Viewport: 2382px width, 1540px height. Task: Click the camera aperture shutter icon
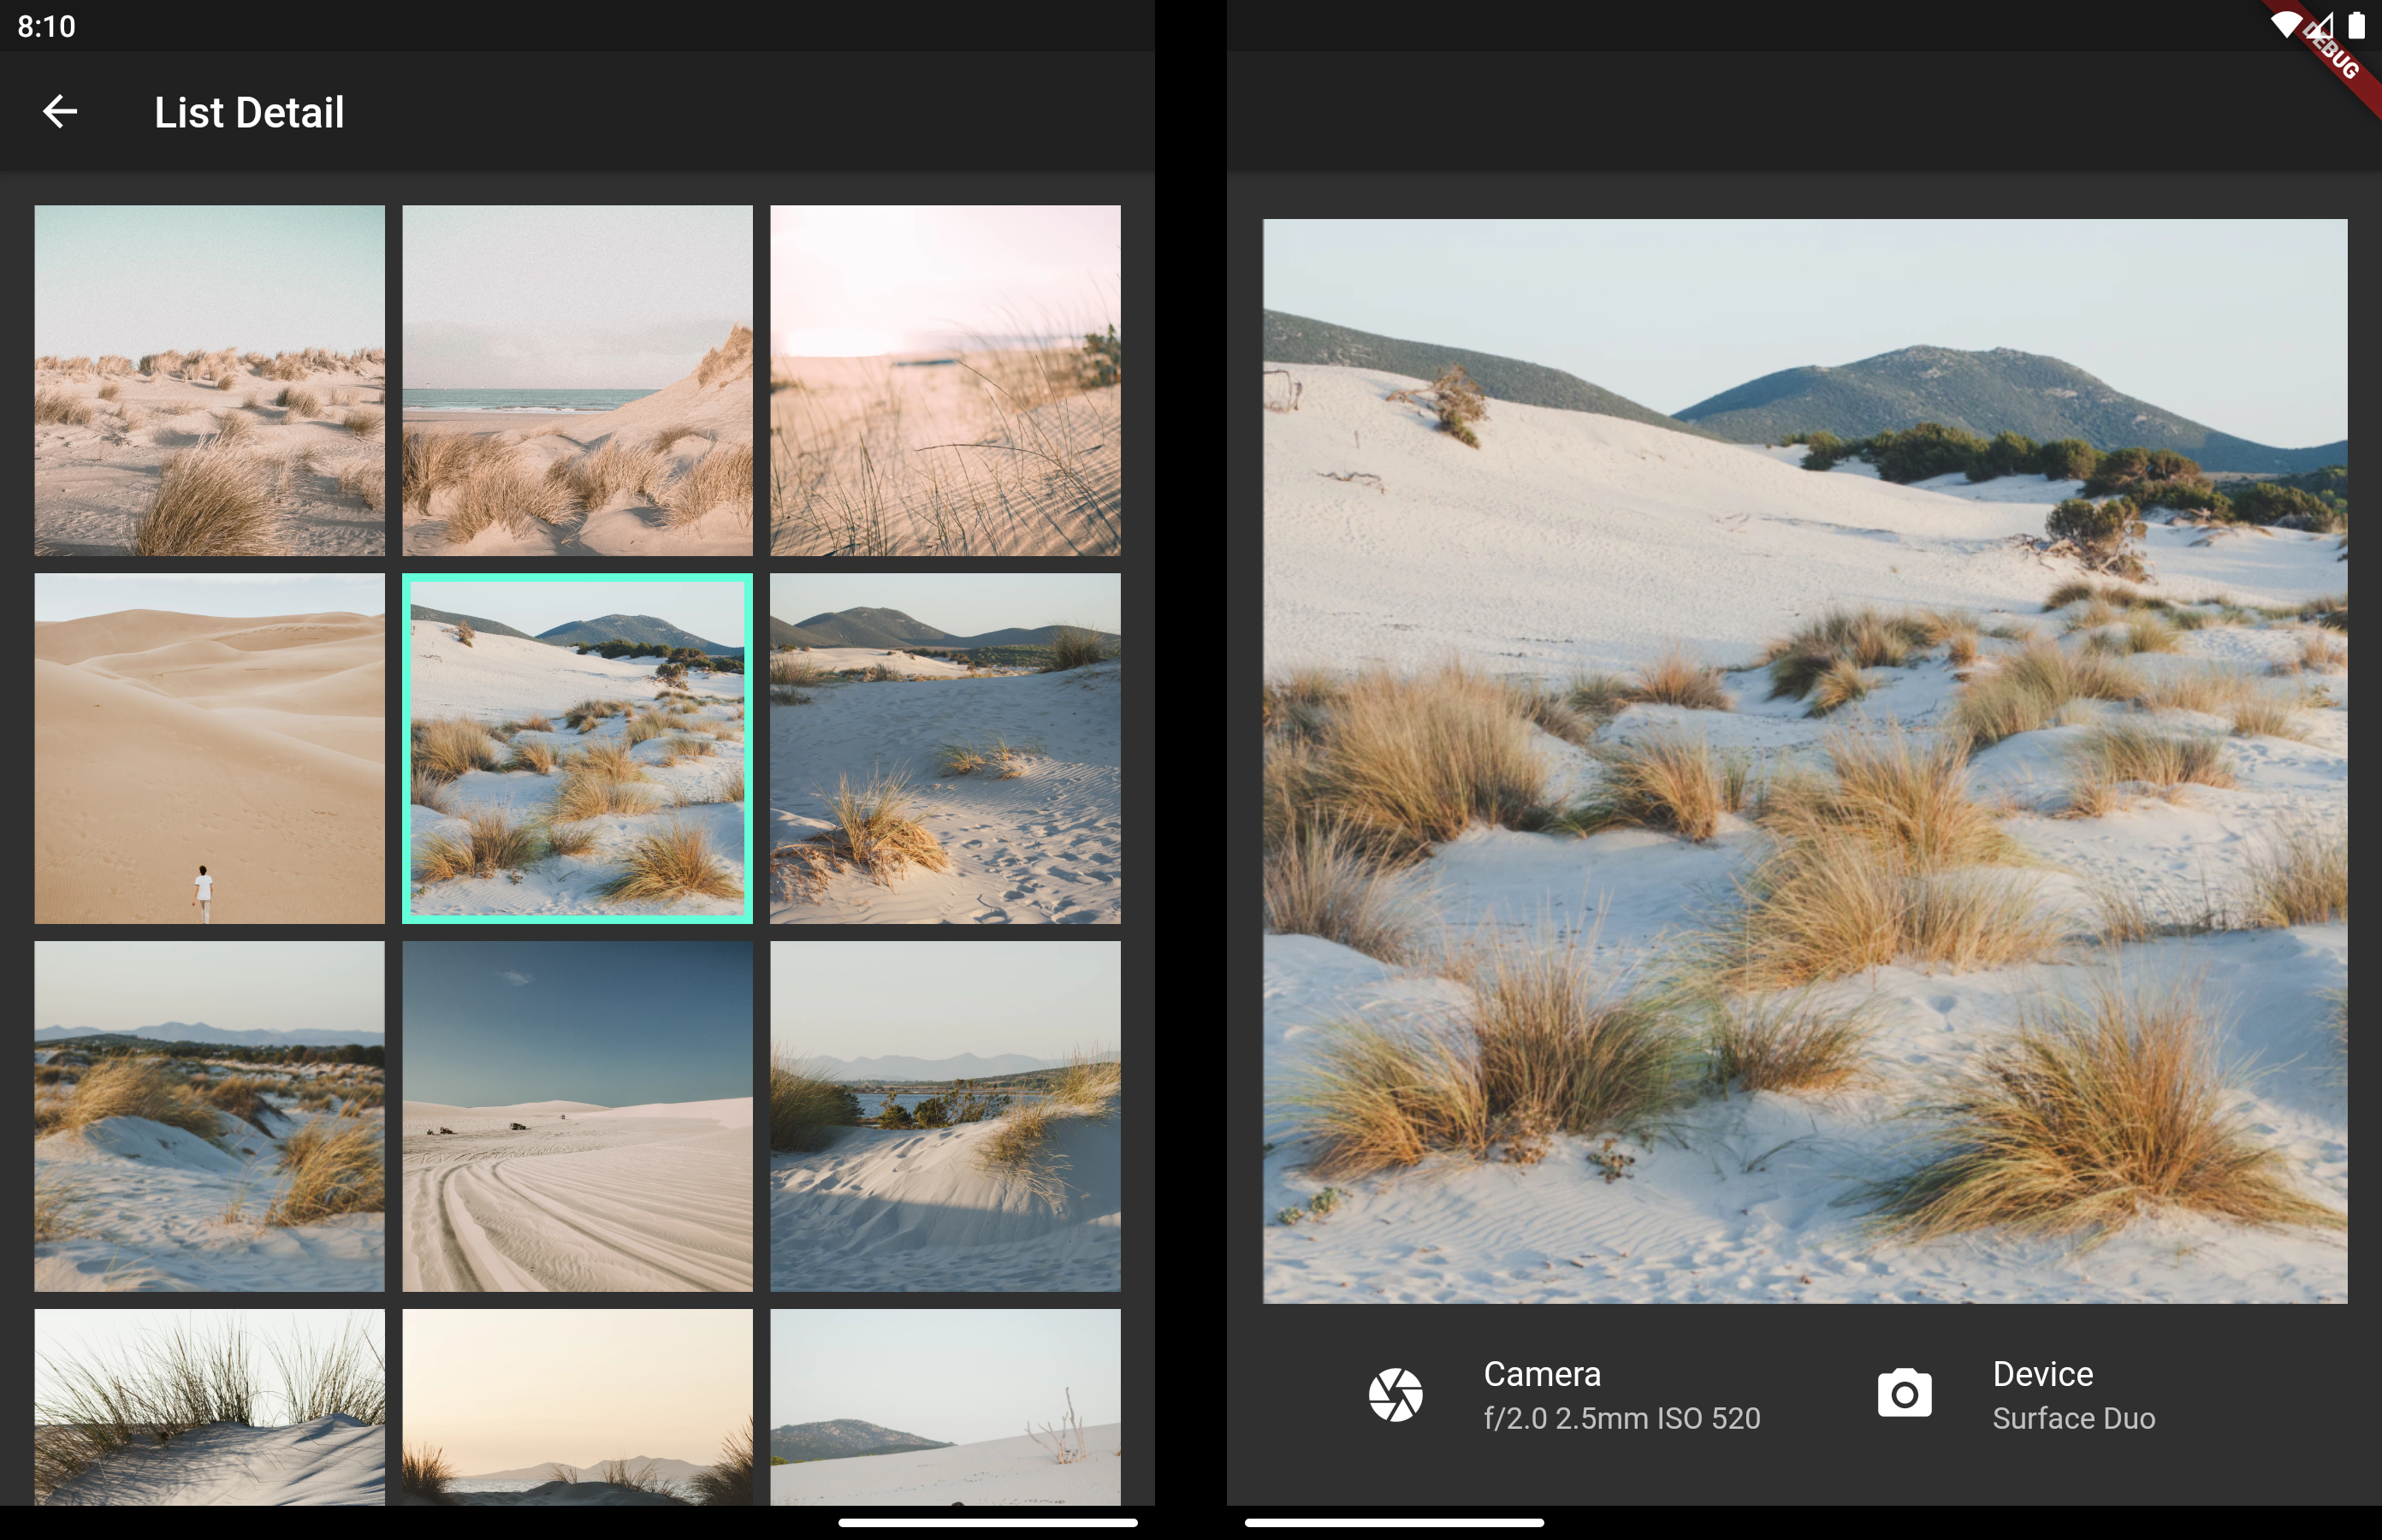[x=1395, y=1395]
